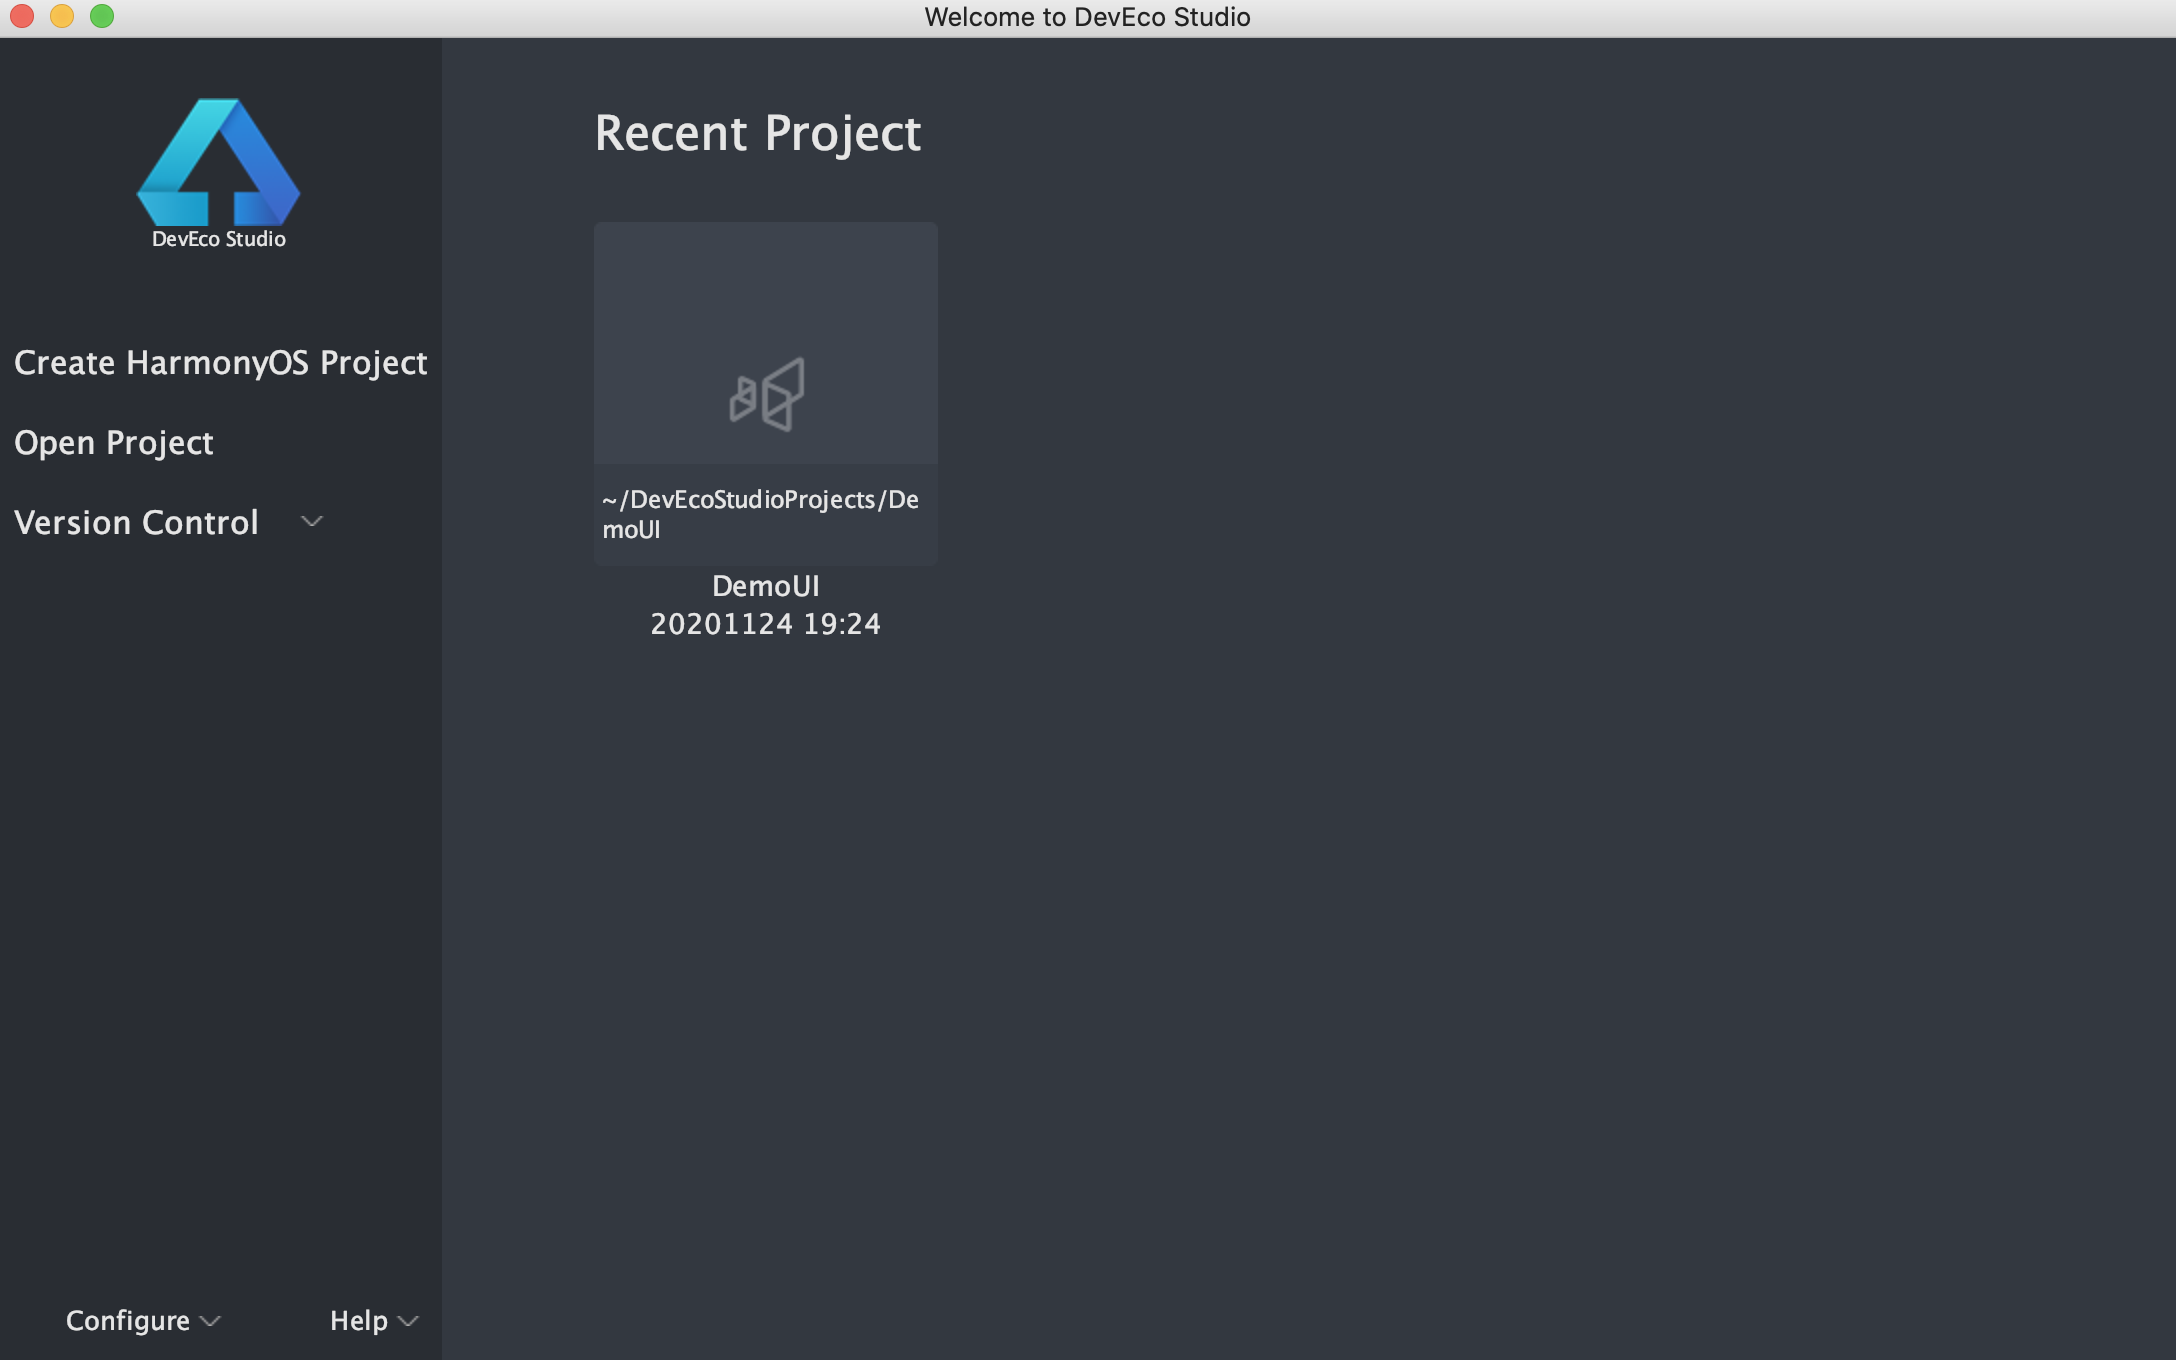Screen dimensions: 2176x1360
Task: Click the 20201124 19:24 timestamp
Action: (766, 624)
